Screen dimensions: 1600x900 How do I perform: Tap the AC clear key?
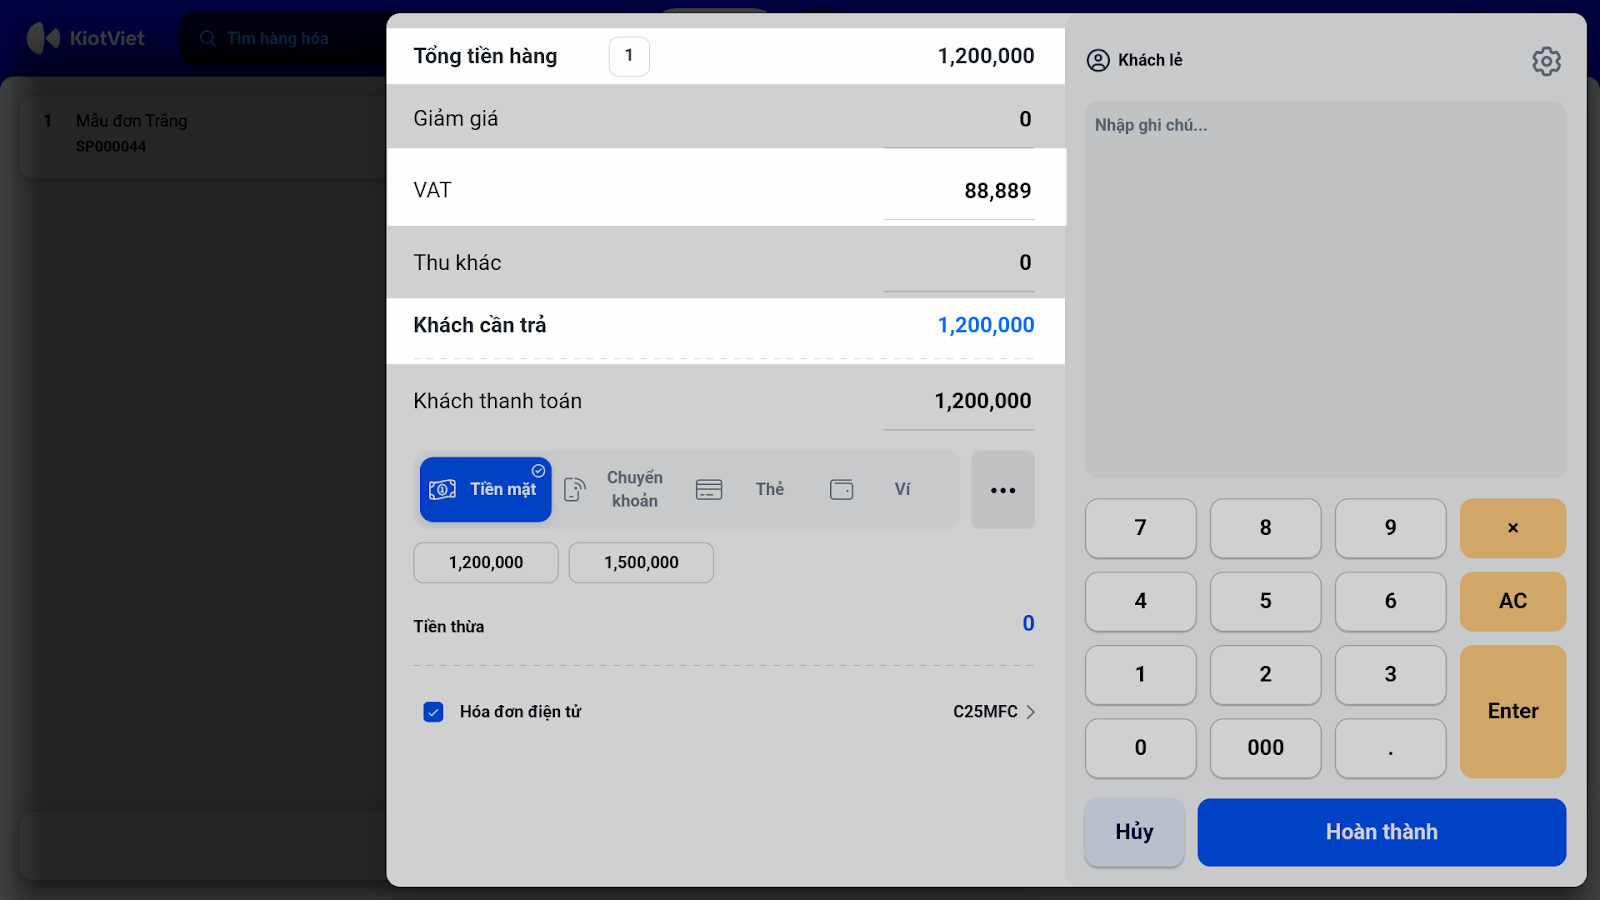pyautogui.click(x=1513, y=601)
